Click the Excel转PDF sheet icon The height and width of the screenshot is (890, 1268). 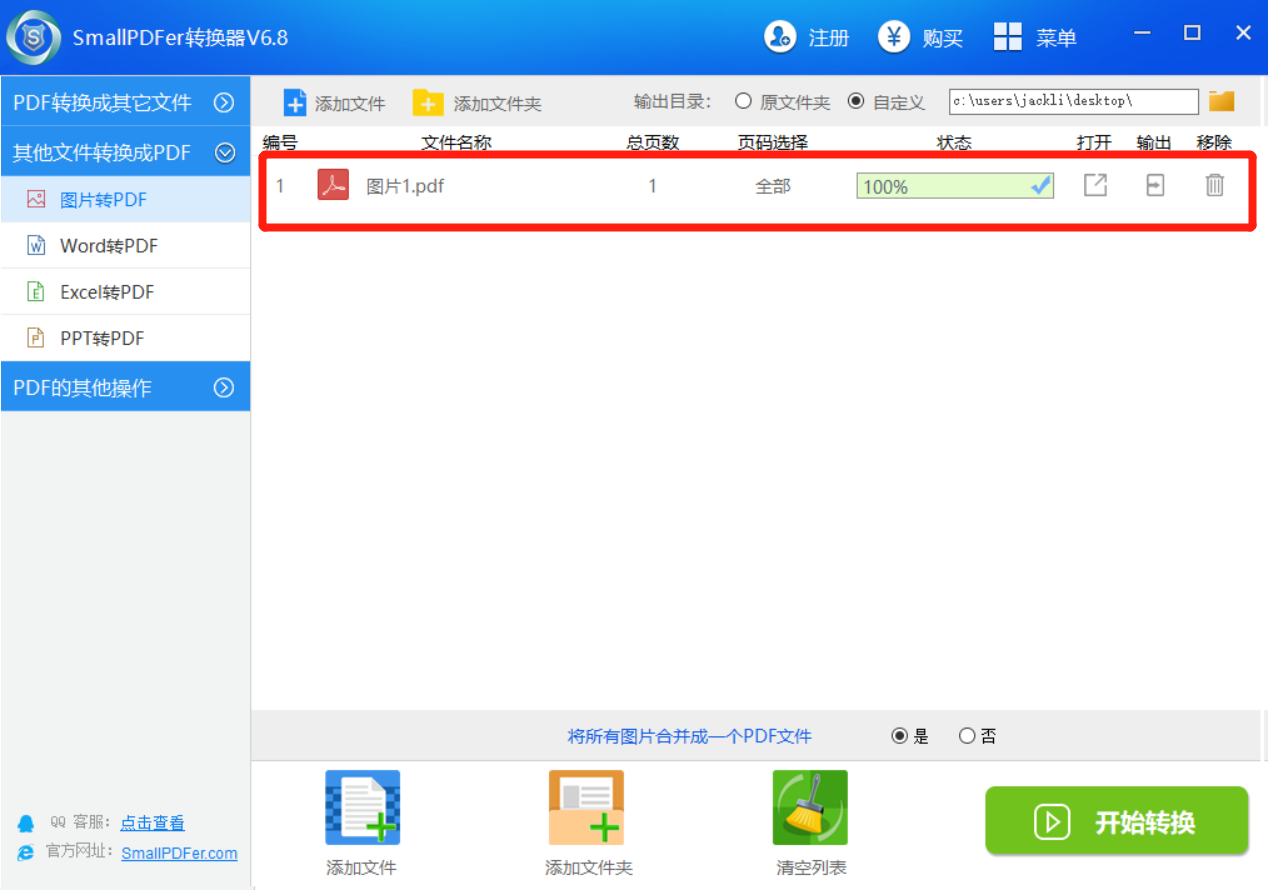(x=36, y=292)
